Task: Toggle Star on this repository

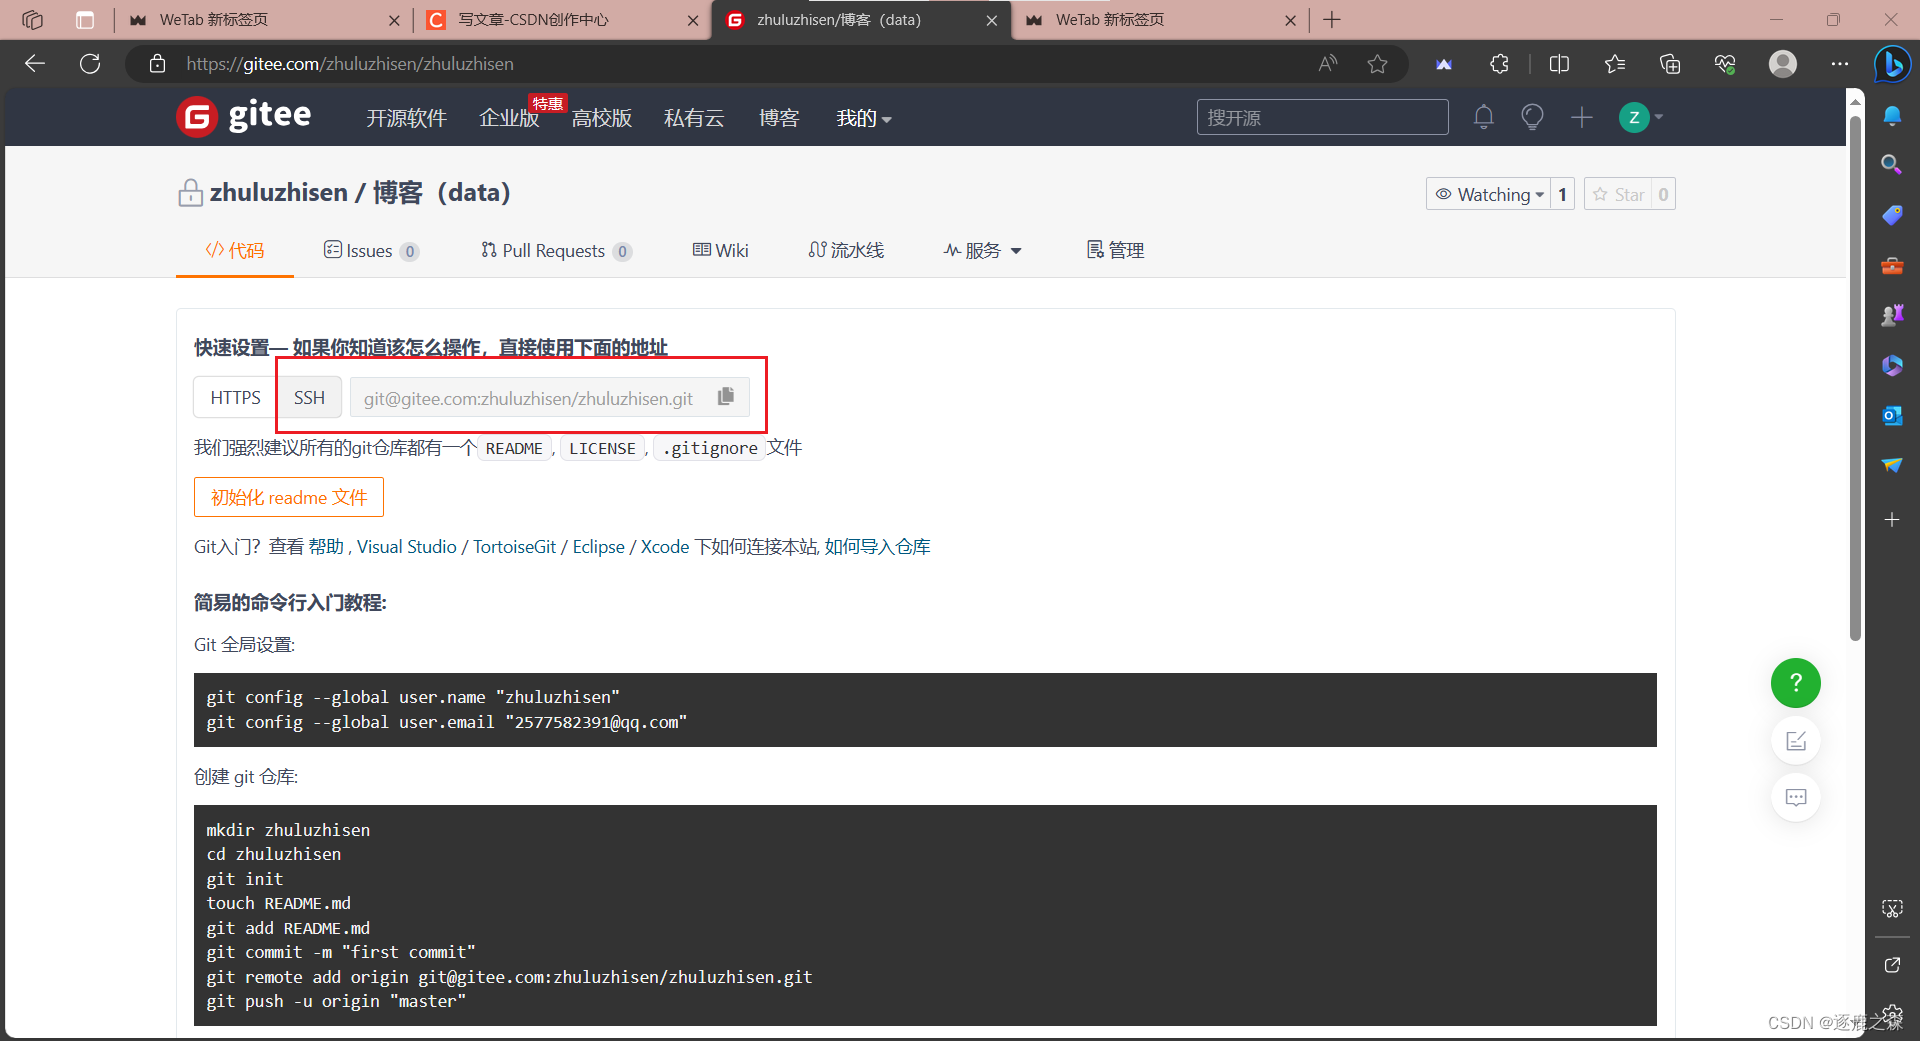Action: pos(1621,194)
